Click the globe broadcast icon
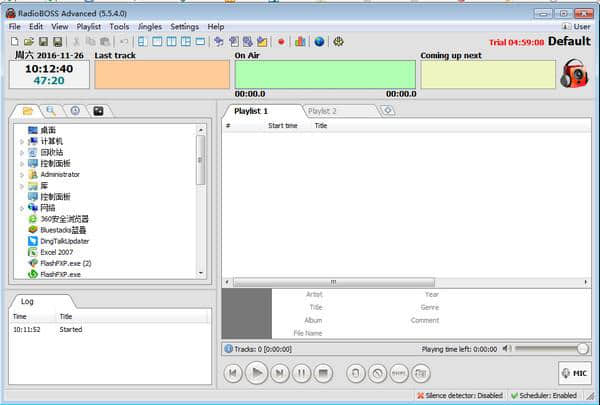The width and height of the screenshot is (600, 405). (x=319, y=42)
